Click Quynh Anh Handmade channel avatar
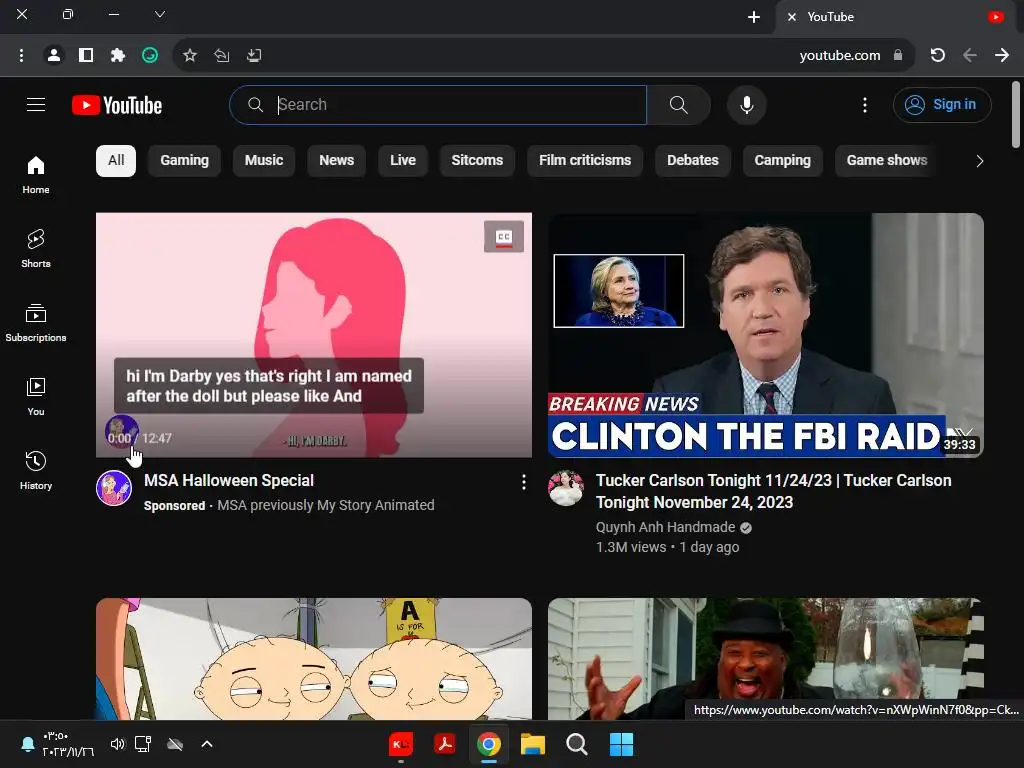Screen dimensions: 1024x768 [566, 488]
